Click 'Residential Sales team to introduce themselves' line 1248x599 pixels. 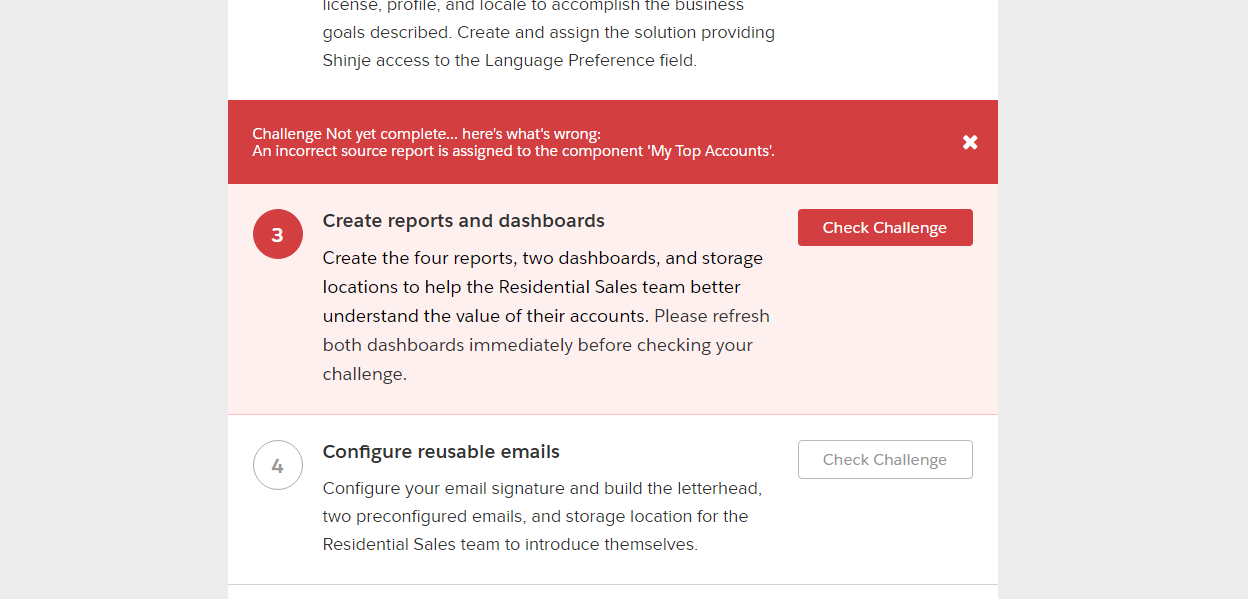510,545
